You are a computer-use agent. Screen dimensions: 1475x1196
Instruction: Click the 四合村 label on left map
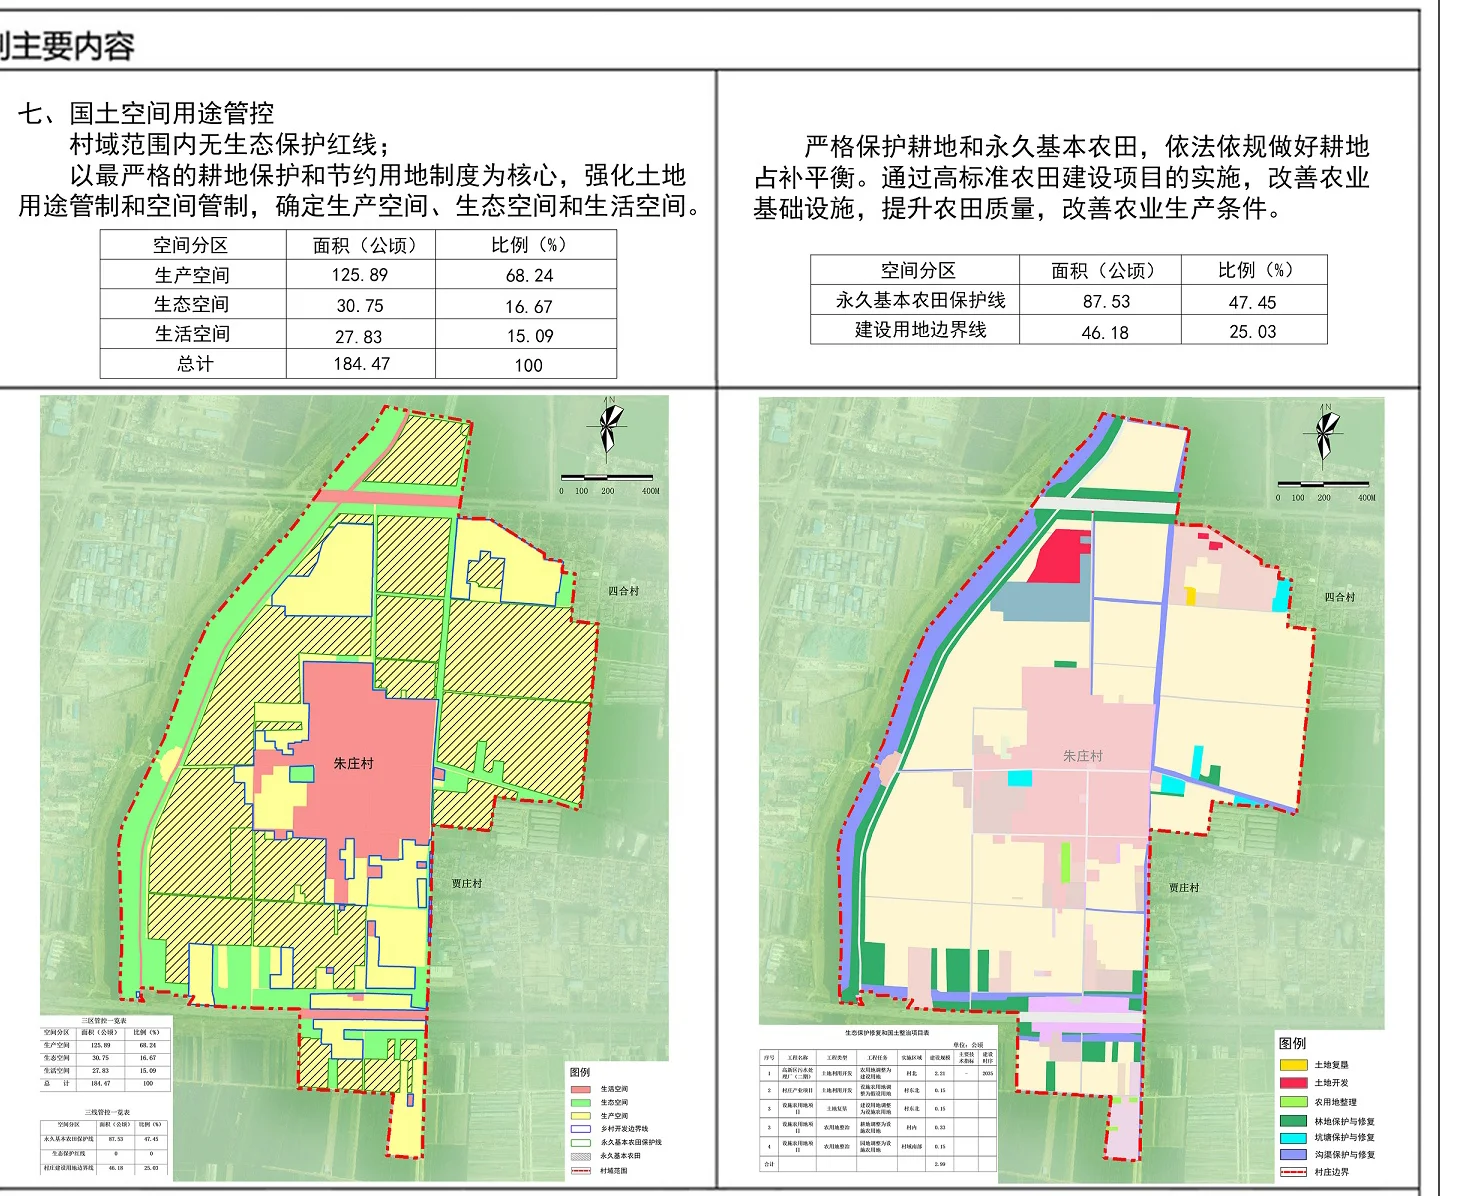click(x=623, y=591)
